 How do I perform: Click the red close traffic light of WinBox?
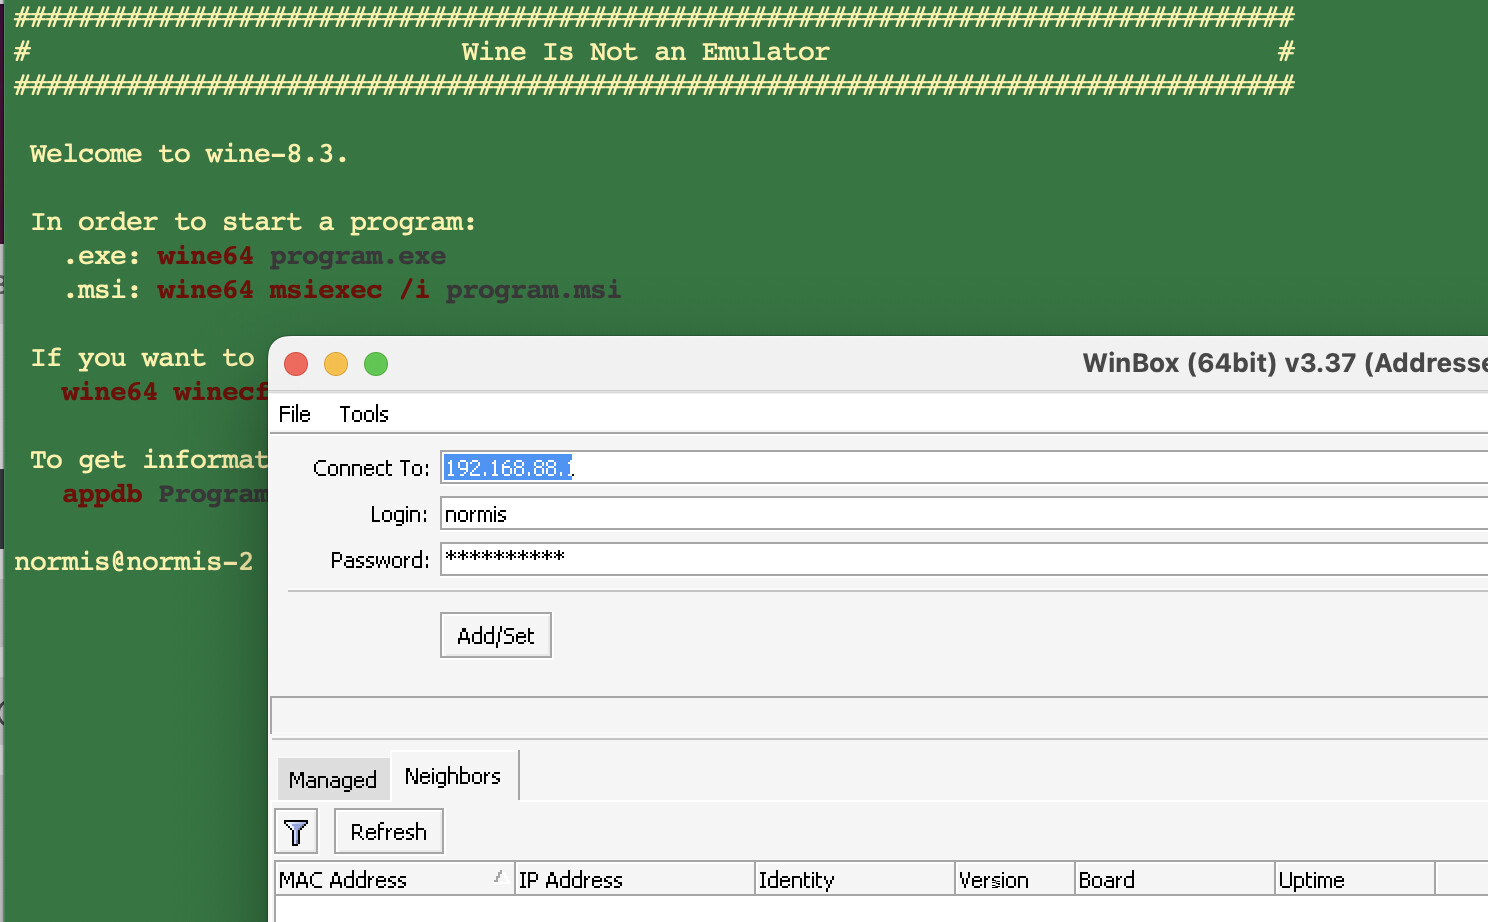(x=296, y=364)
